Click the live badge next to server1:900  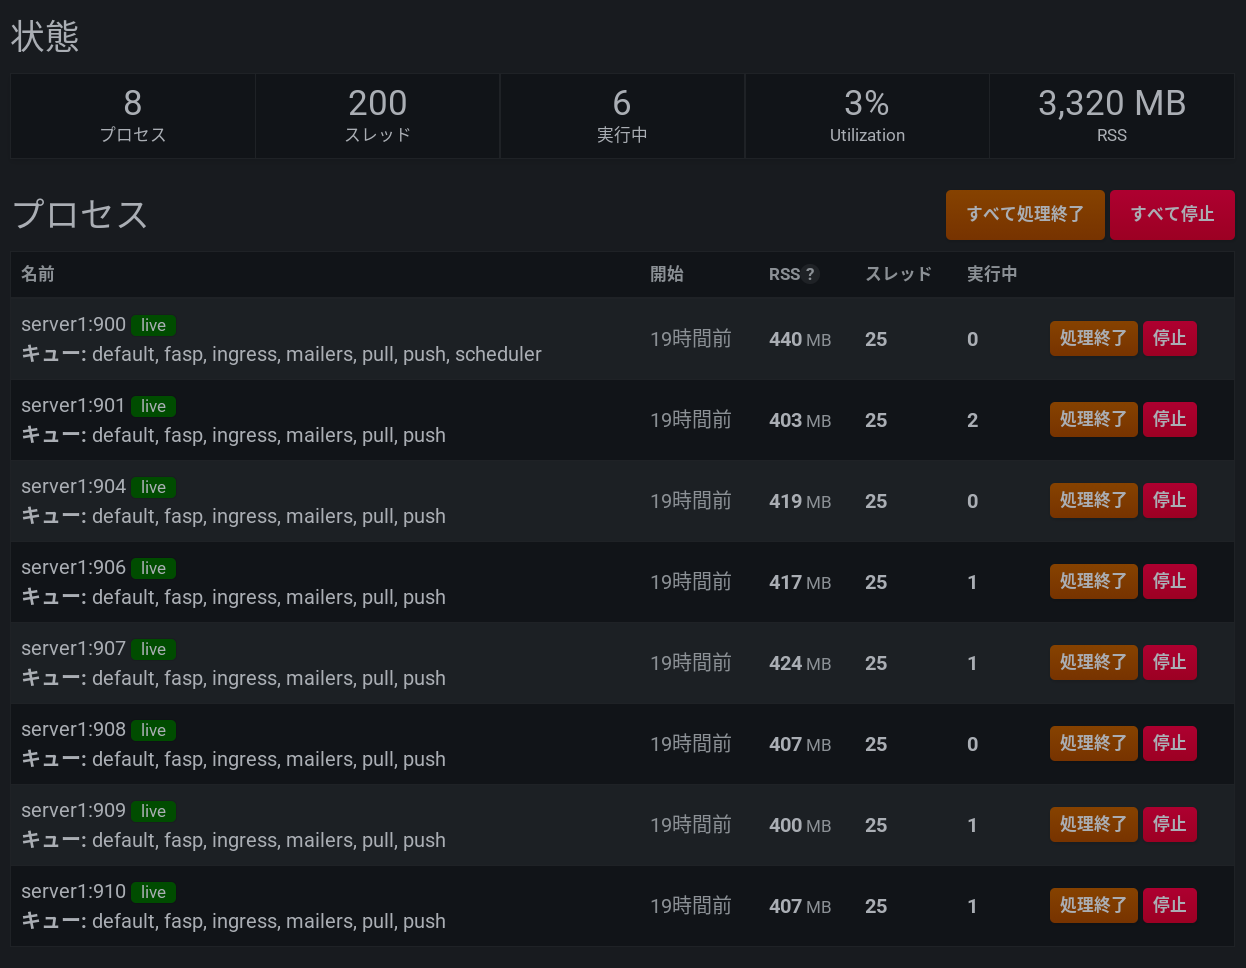pyautogui.click(x=153, y=325)
